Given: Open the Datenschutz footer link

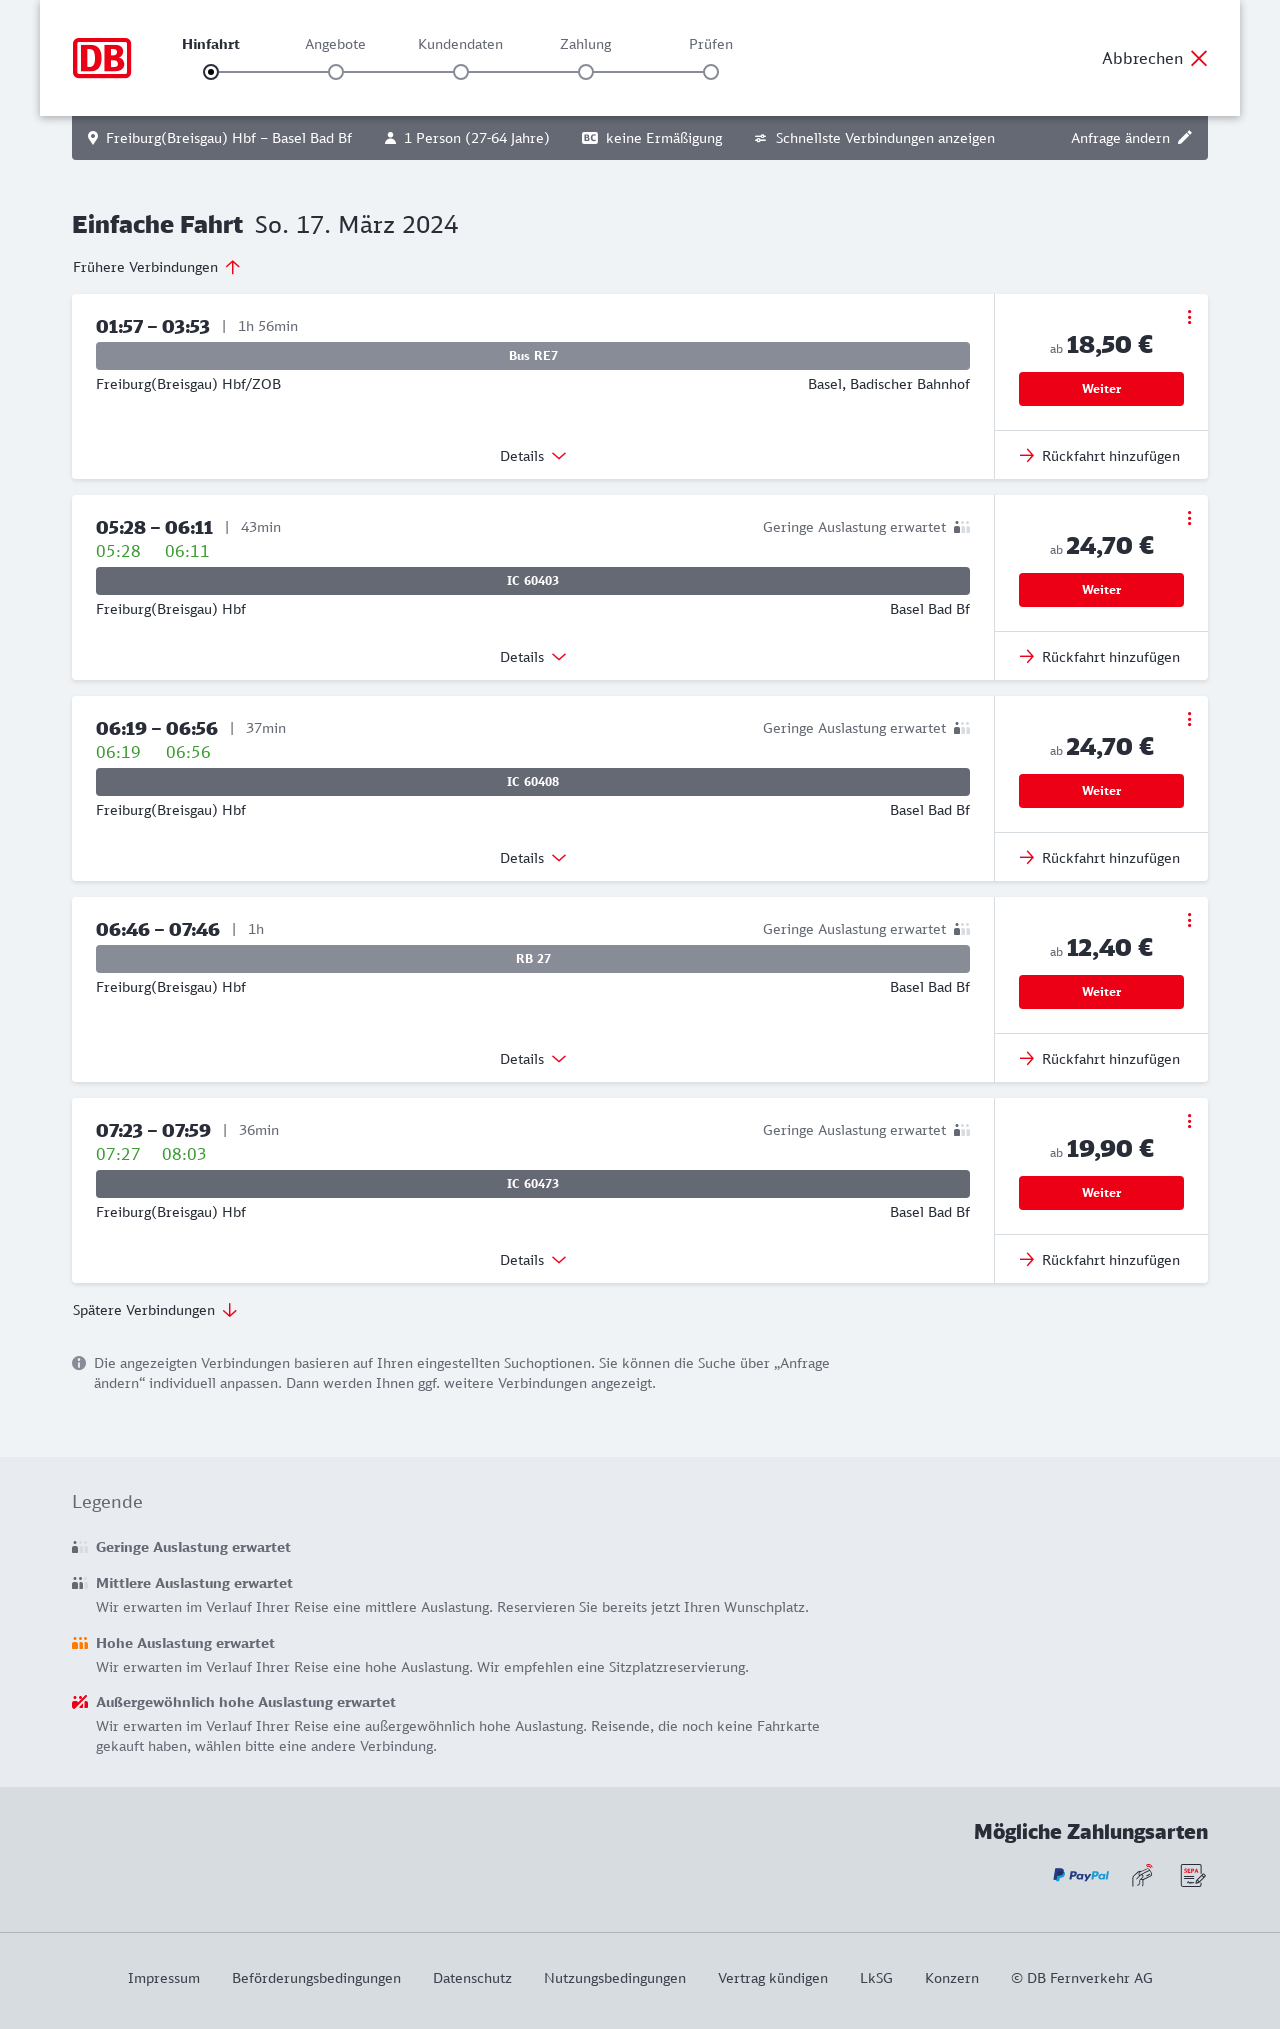Looking at the screenshot, I should (x=472, y=1978).
